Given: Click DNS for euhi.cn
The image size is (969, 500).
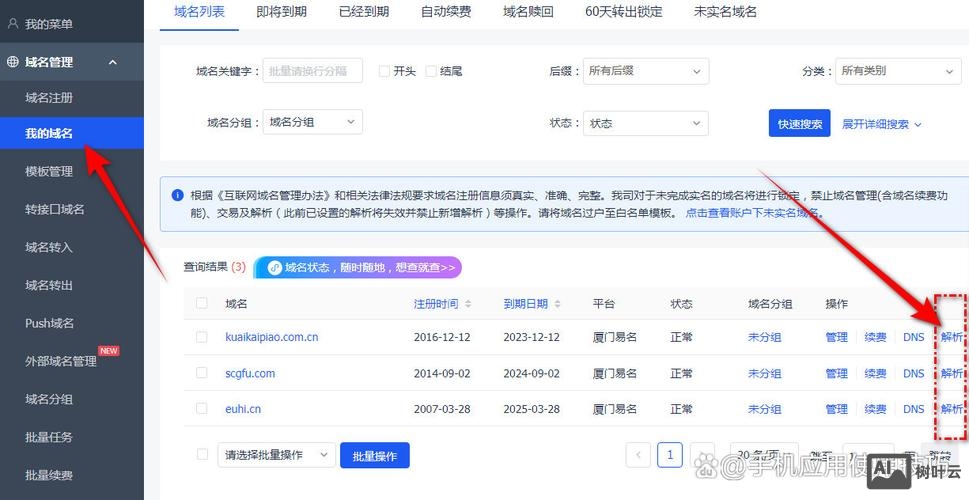Looking at the screenshot, I should [x=913, y=409].
